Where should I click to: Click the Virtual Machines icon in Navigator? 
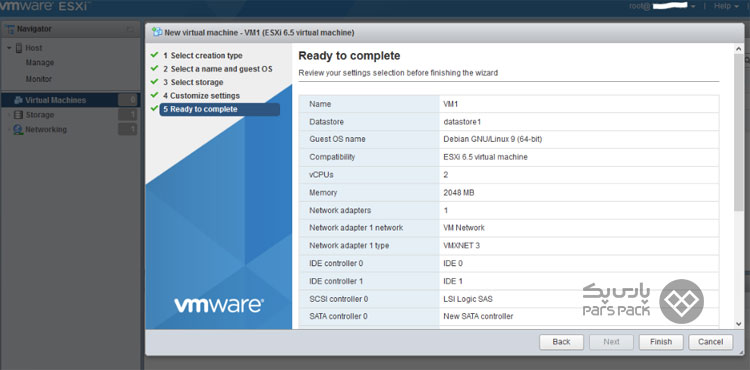click(x=18, y=100)
